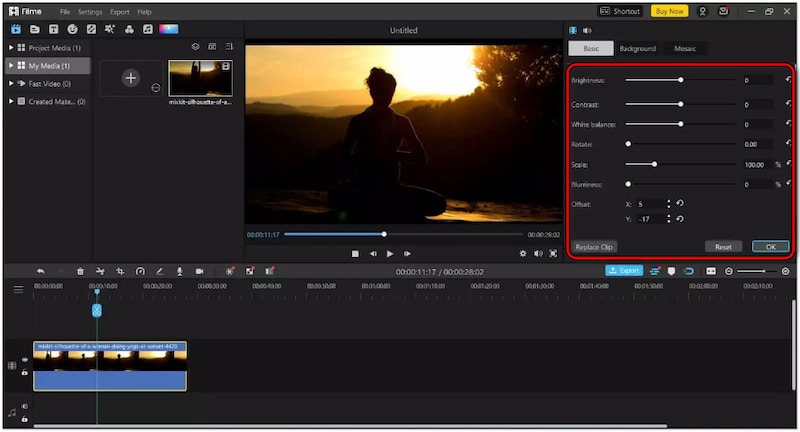Open the Export menu
Viewport: 800px width, 432px height.
[119, 11]
